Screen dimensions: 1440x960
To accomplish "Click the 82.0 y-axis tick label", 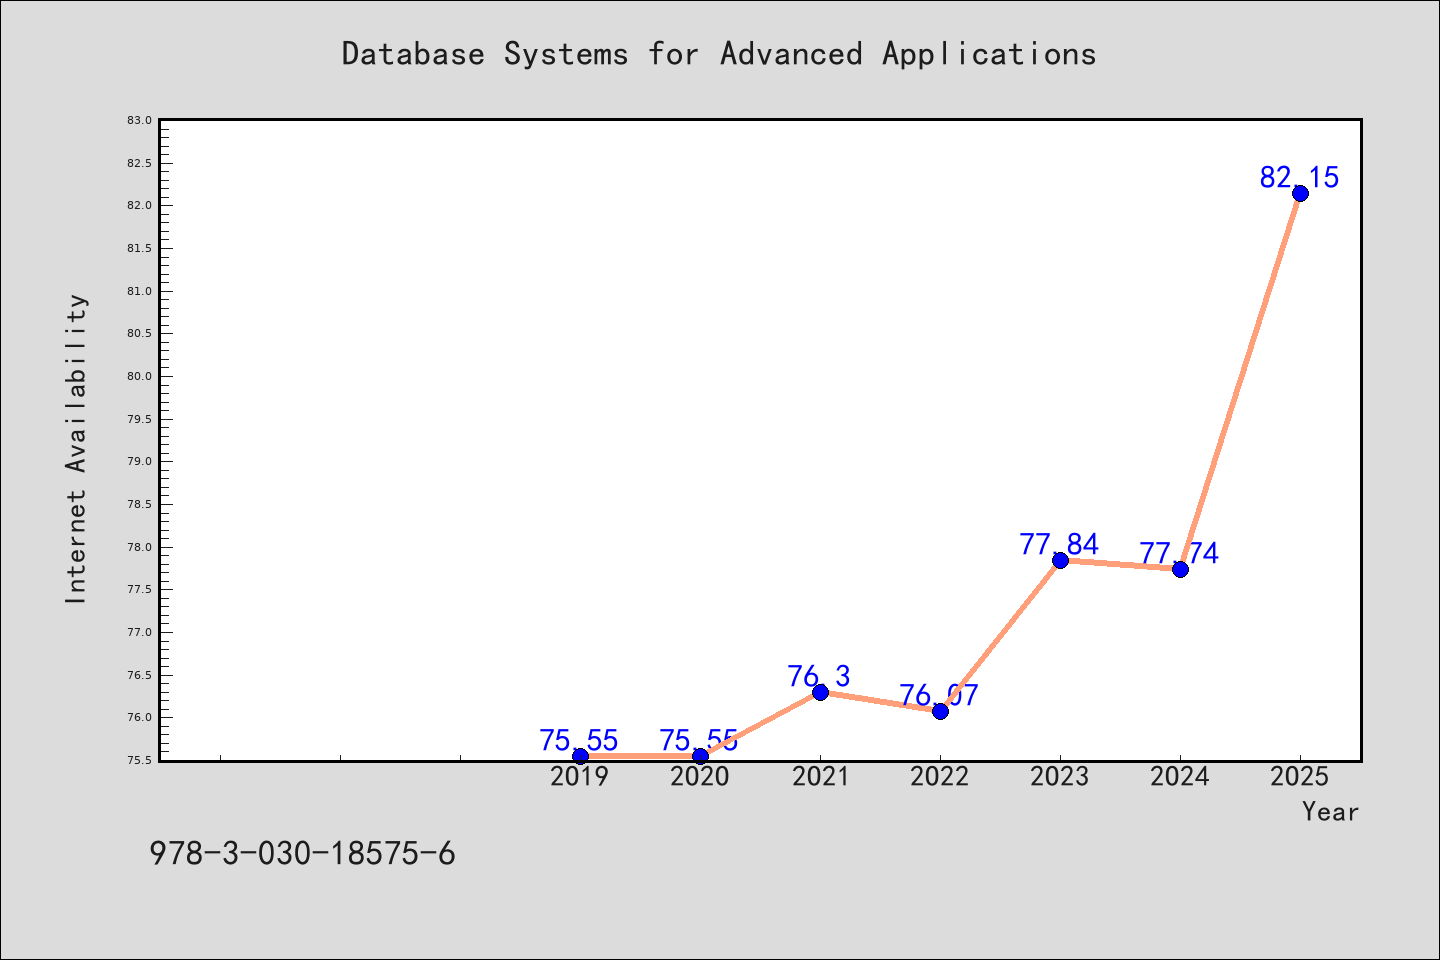I will 139,205.
